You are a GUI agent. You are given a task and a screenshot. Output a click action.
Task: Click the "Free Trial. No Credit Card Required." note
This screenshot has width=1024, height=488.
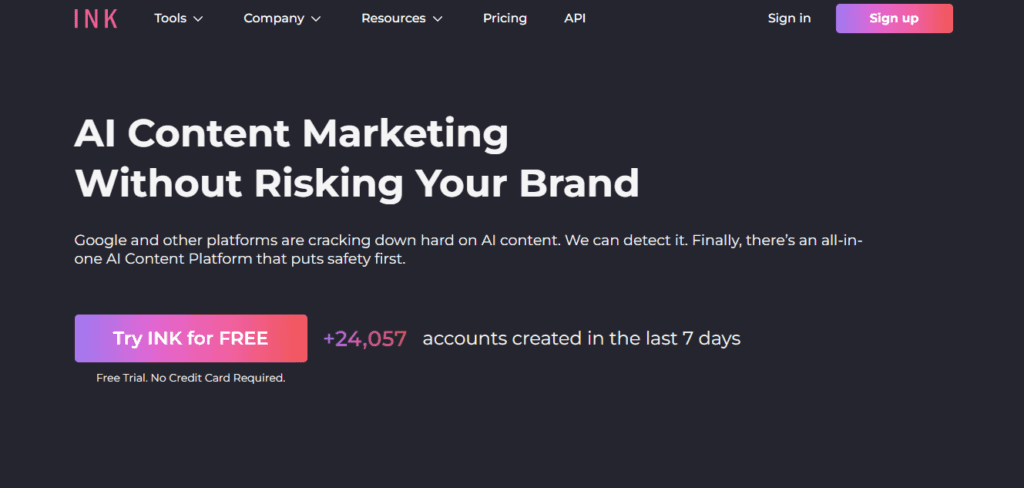click(x=190, y=378)
